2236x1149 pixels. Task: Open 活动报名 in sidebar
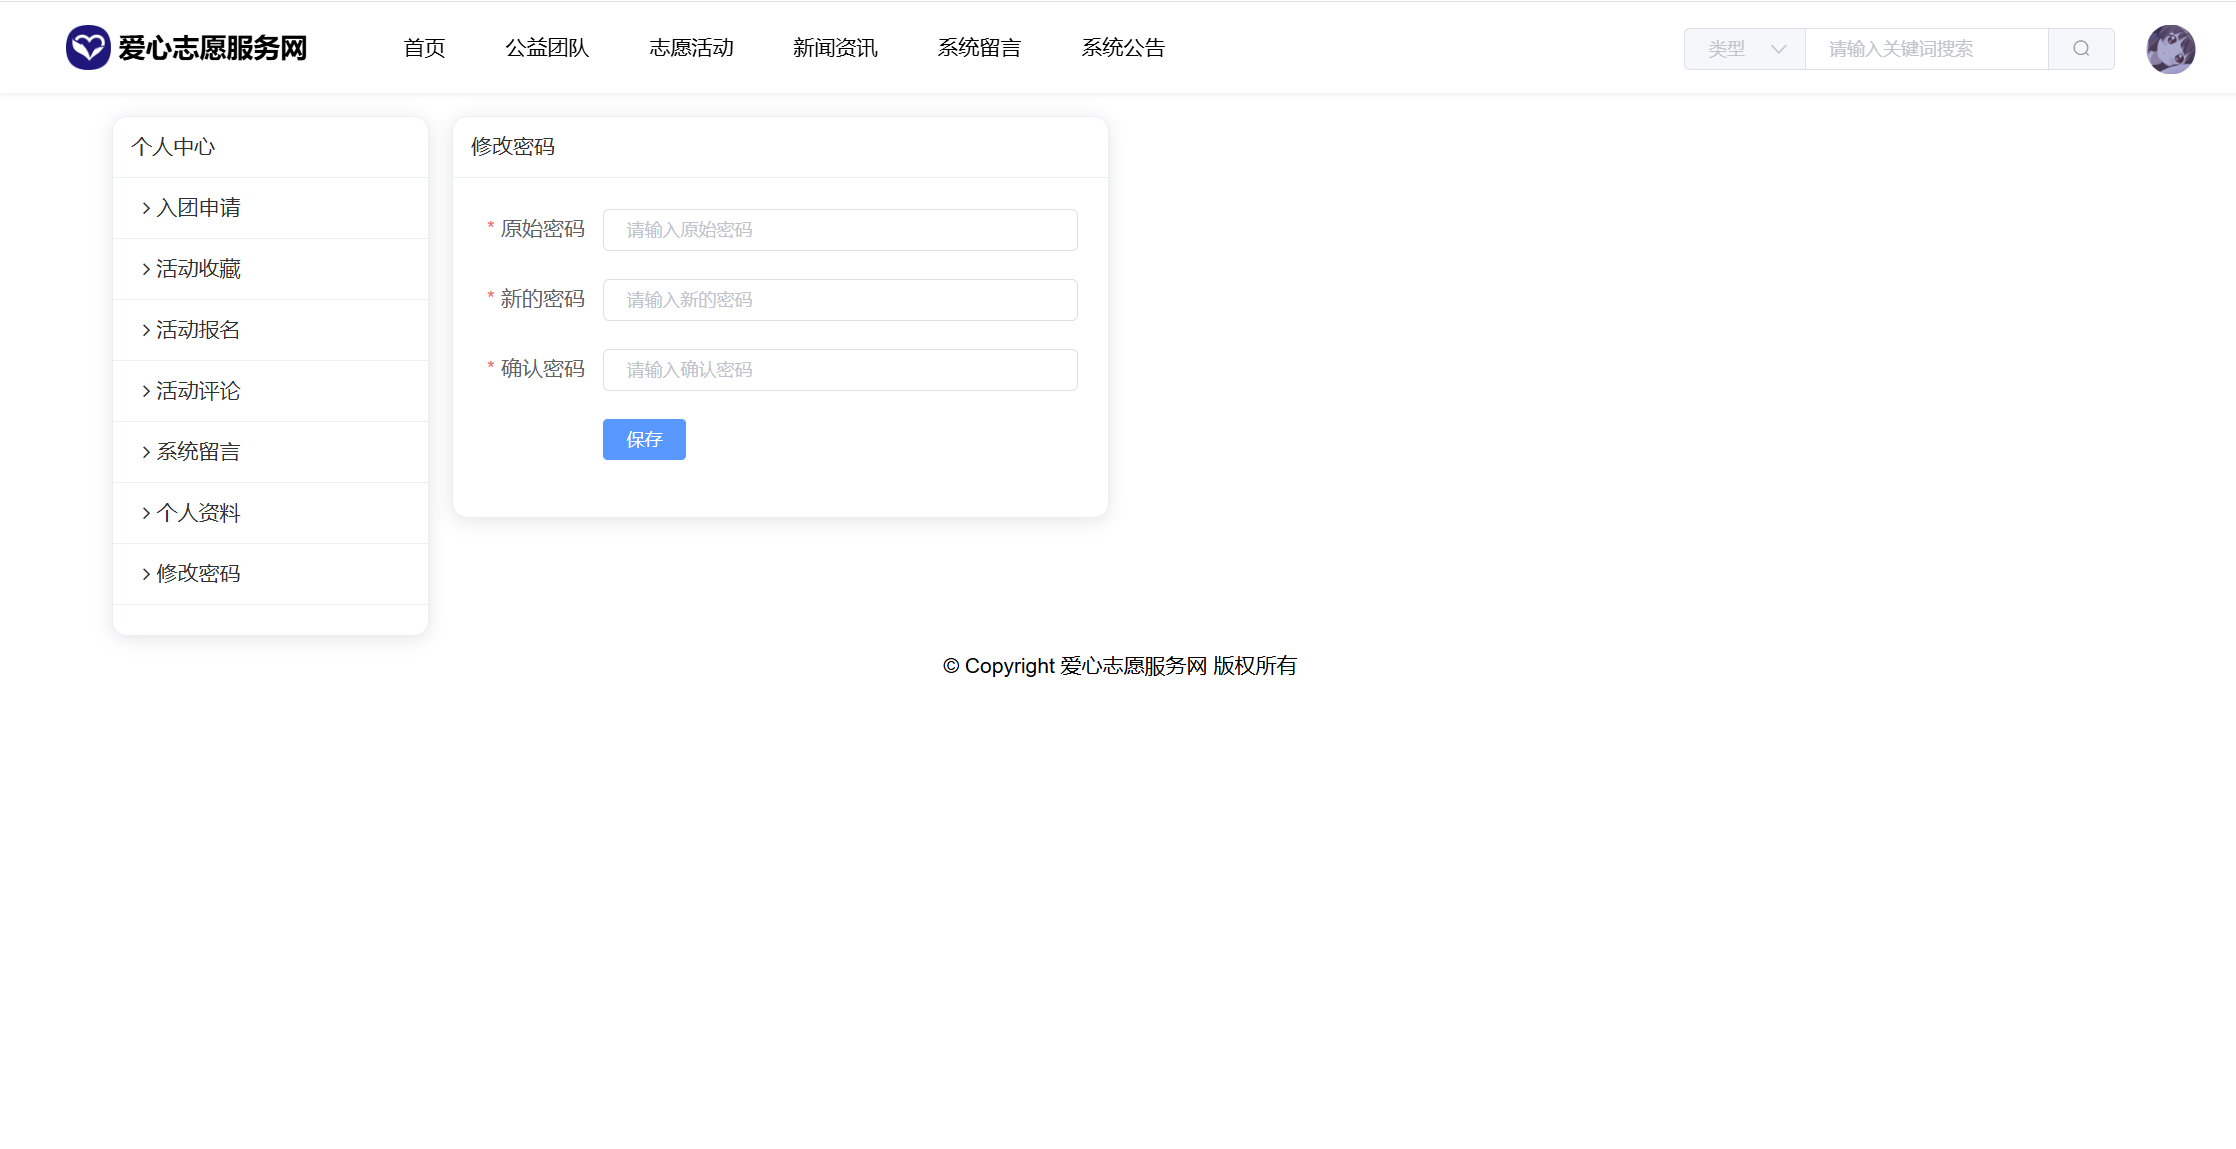[x=198, y=330]
